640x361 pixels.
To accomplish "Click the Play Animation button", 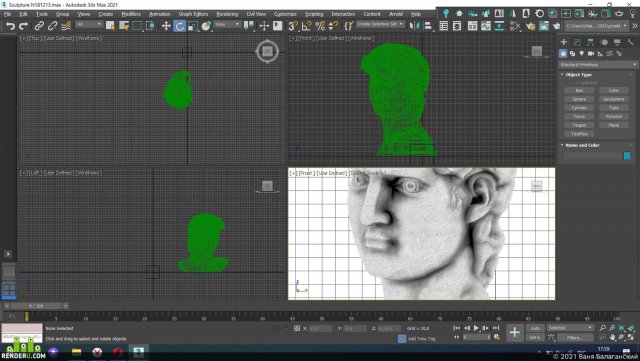I will [476, 328].
